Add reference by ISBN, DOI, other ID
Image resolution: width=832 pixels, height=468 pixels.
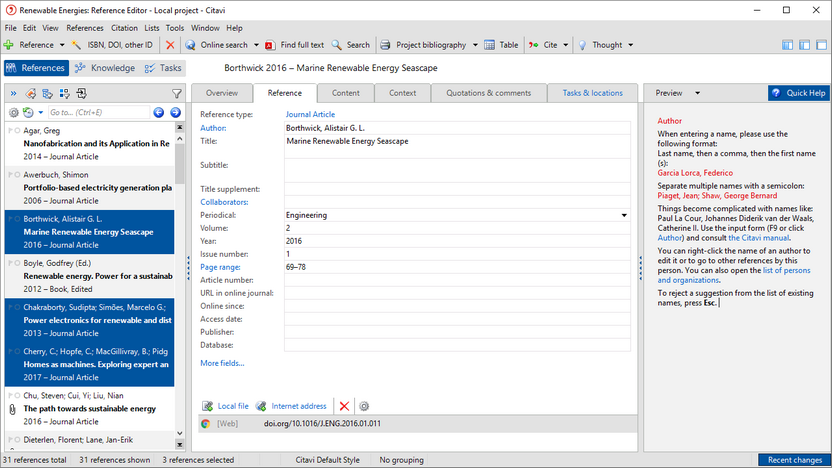(112, 45)
